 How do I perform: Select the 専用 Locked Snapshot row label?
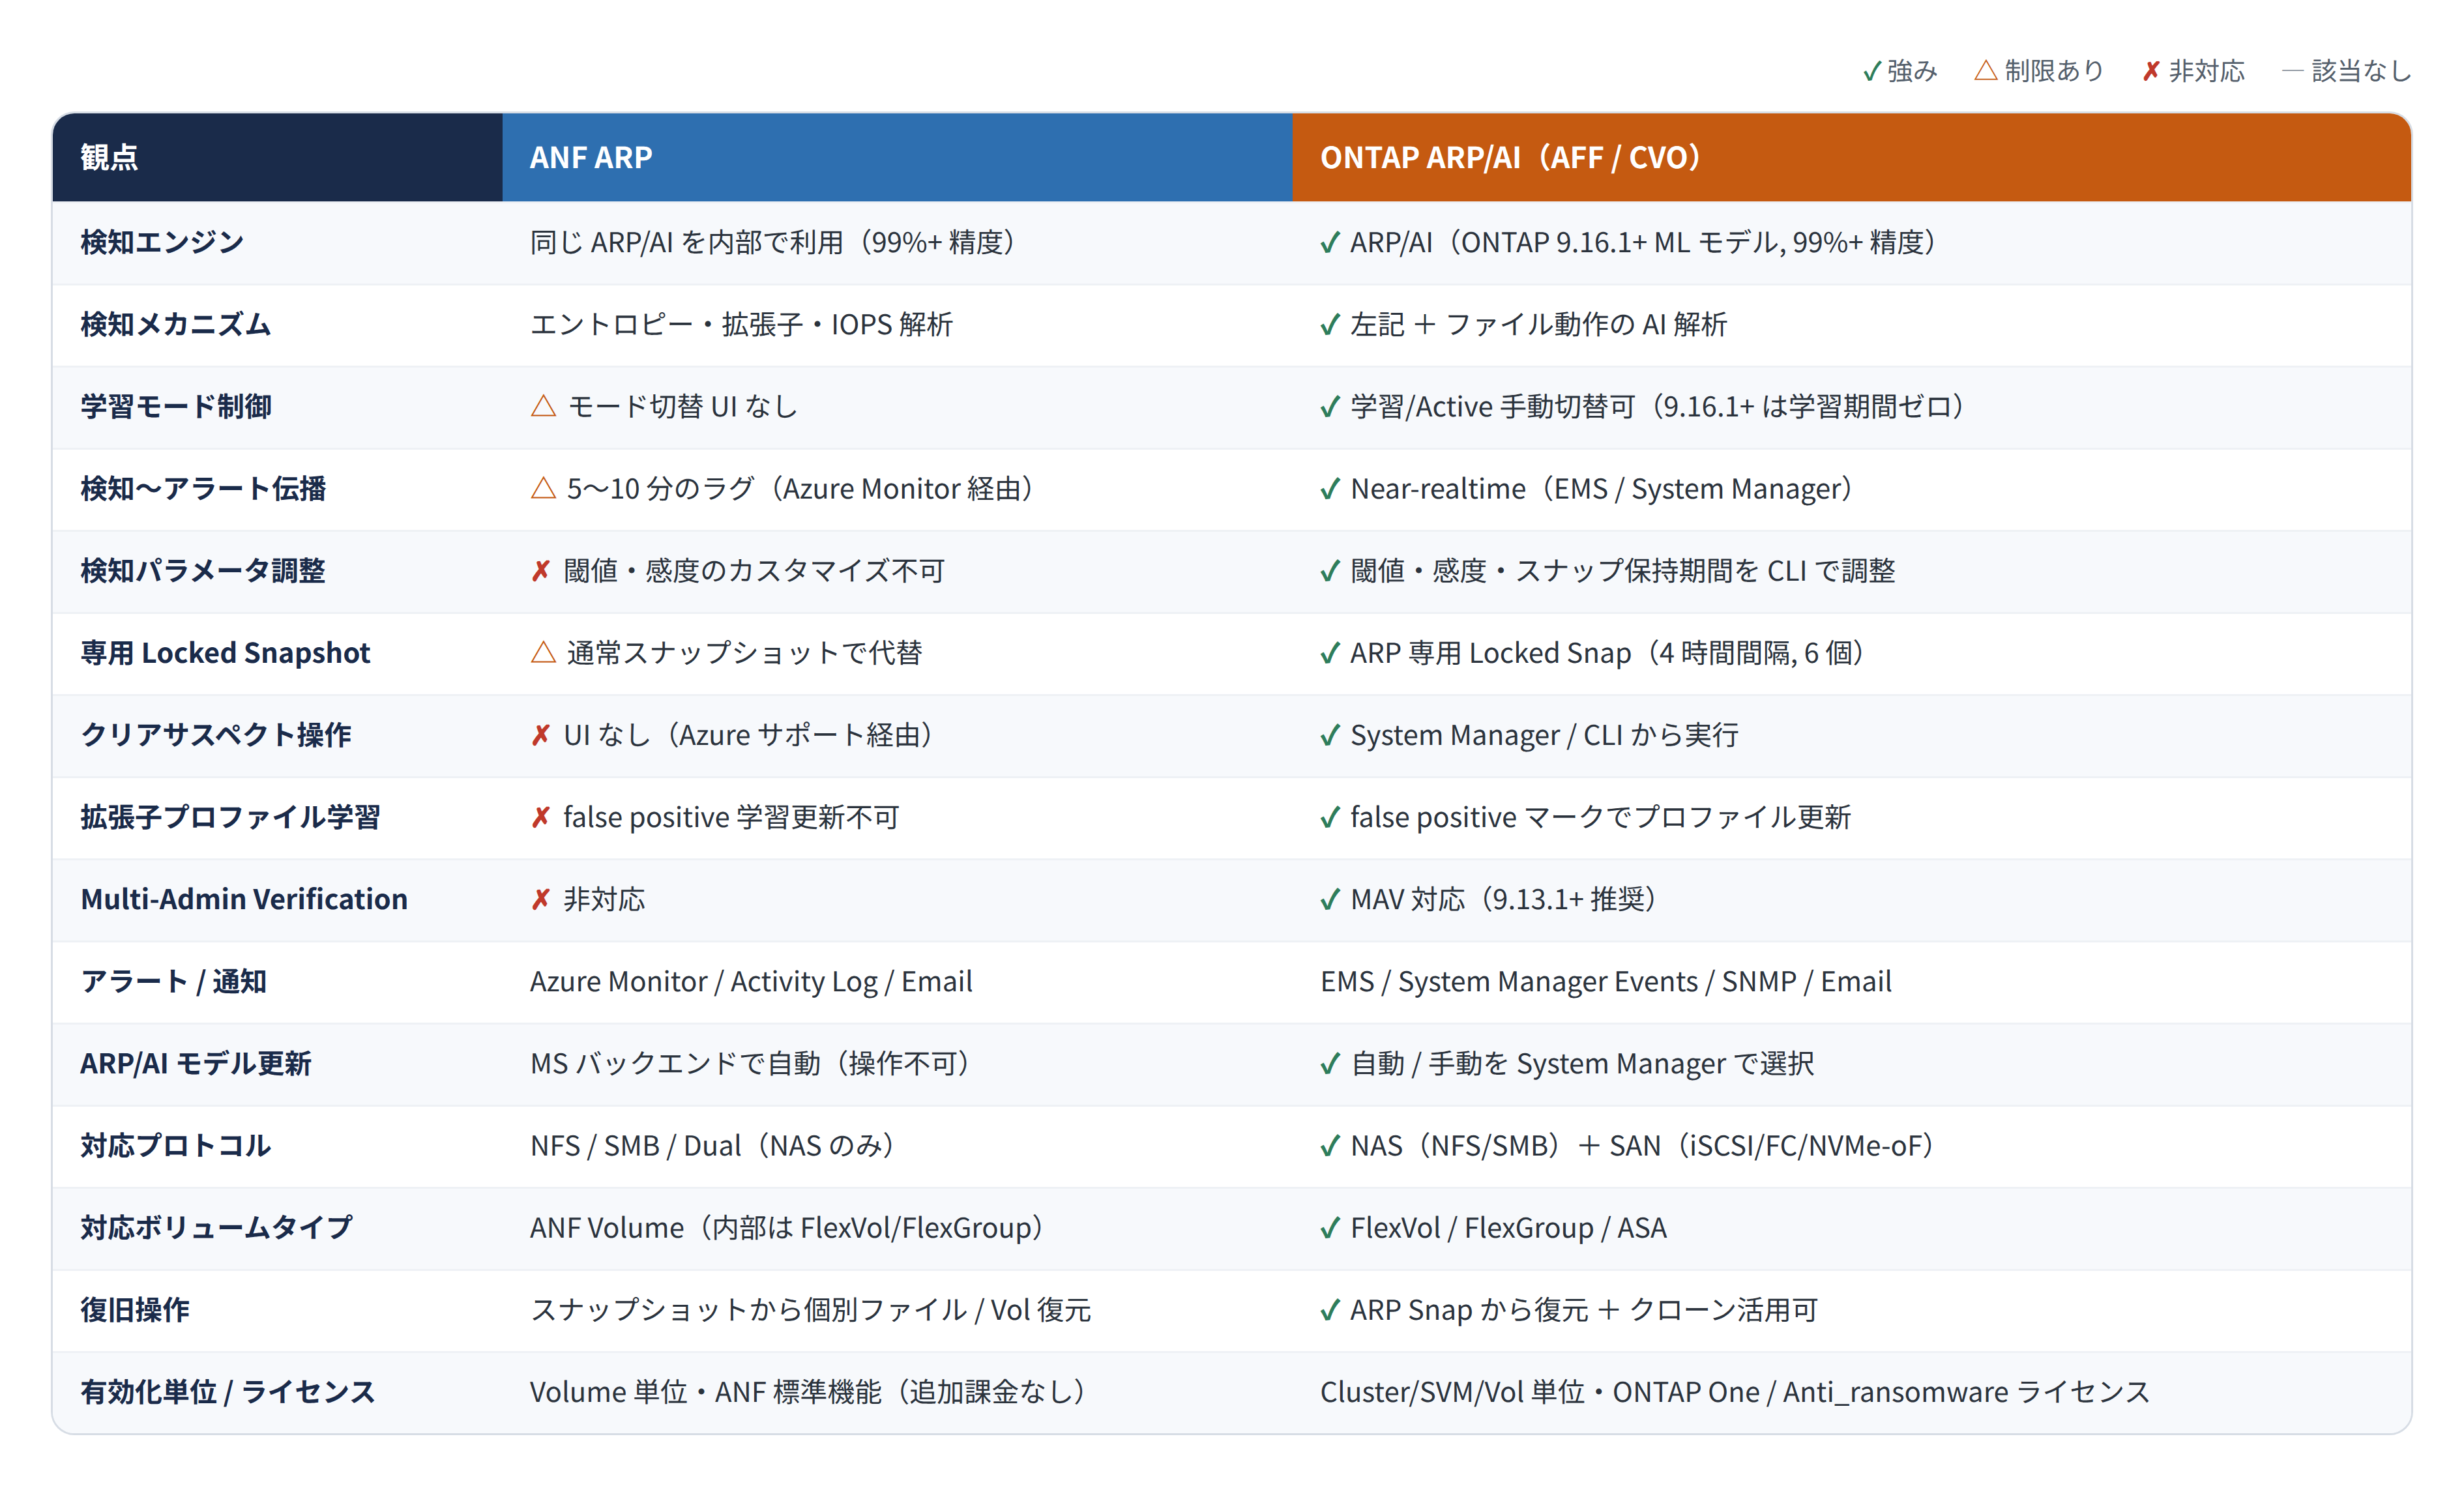coord(225,652)
